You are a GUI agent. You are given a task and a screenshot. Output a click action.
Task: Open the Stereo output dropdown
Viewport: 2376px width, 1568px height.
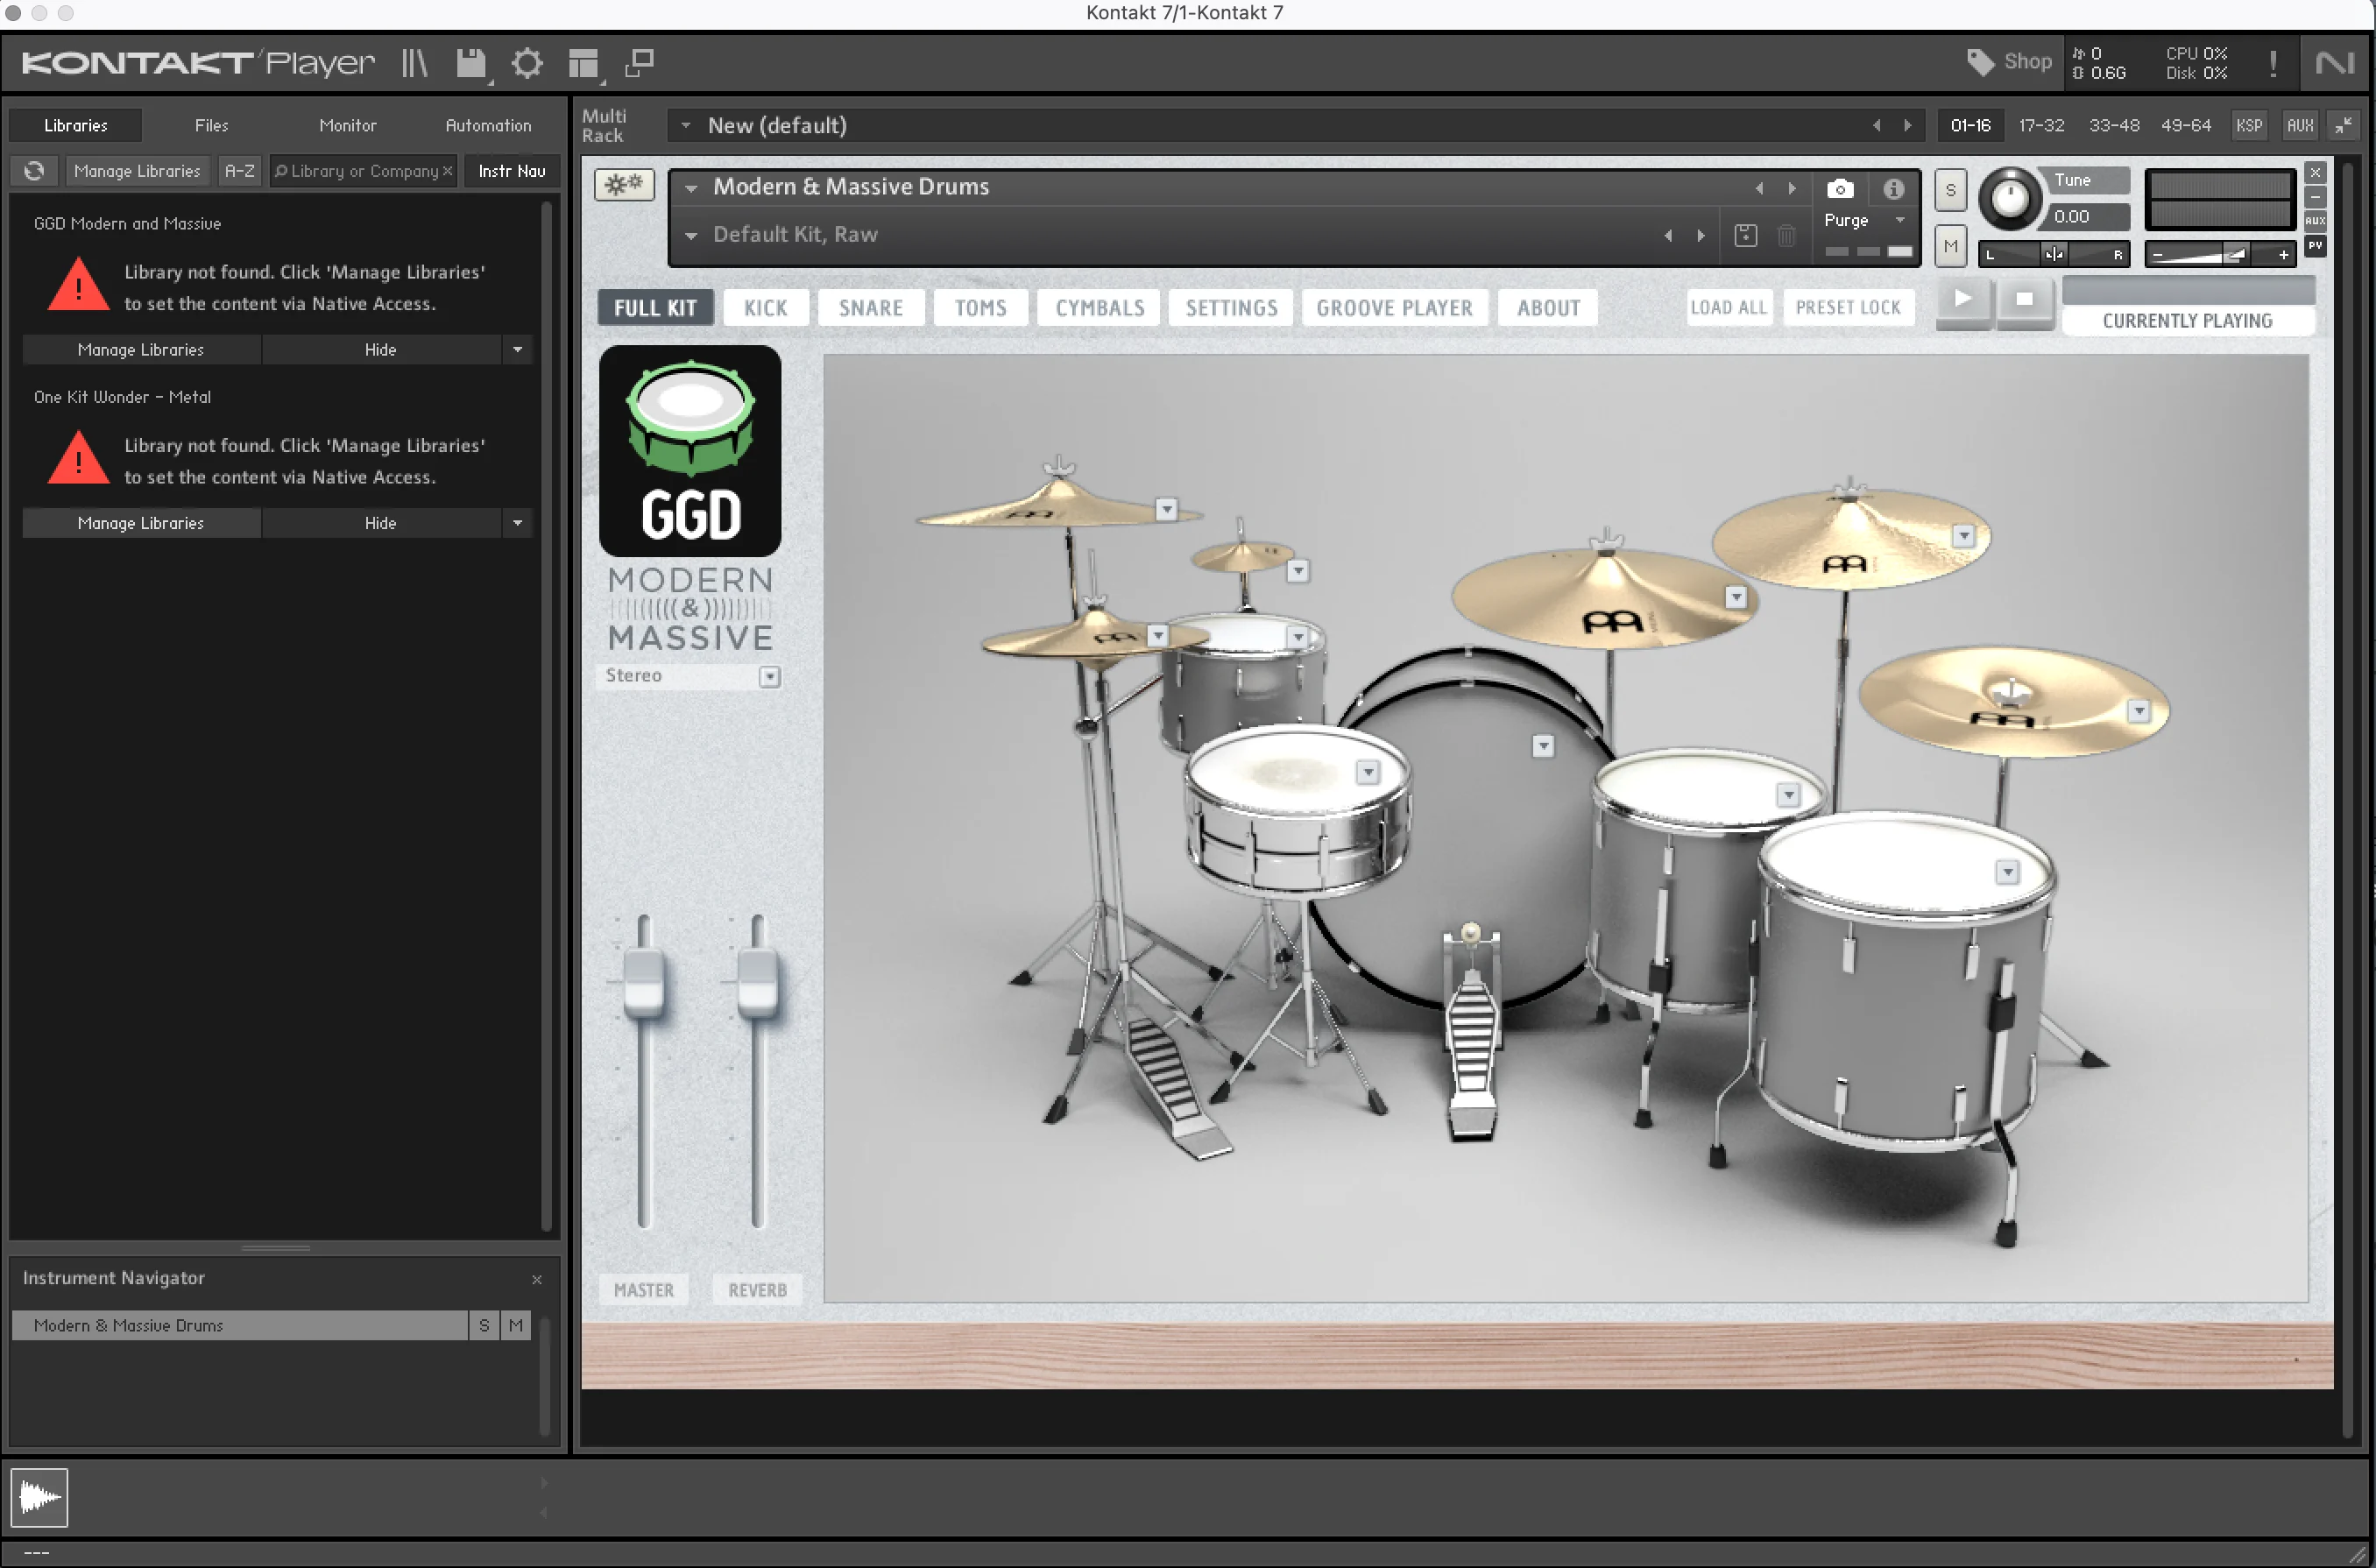tap(769, 677)
